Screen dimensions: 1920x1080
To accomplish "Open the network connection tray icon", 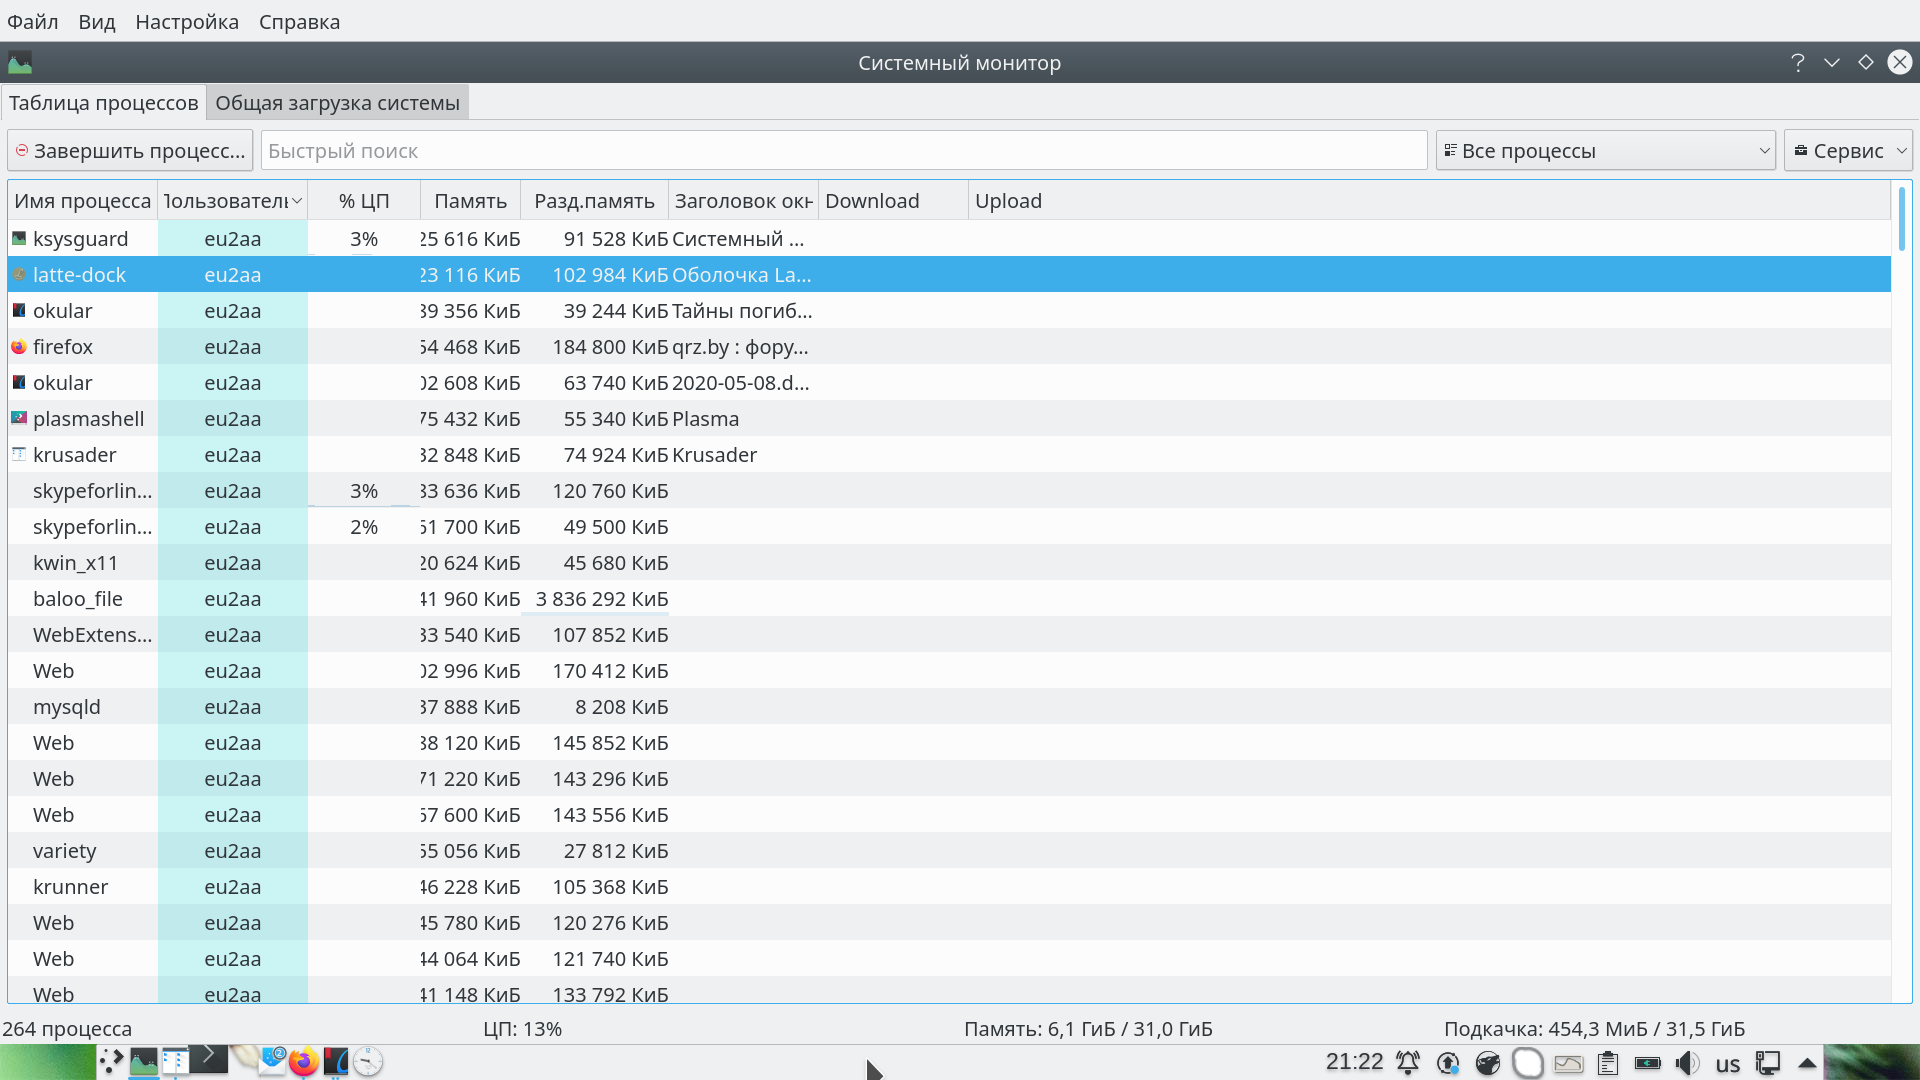I will pyautogui.click(x=1768, y=1063).
